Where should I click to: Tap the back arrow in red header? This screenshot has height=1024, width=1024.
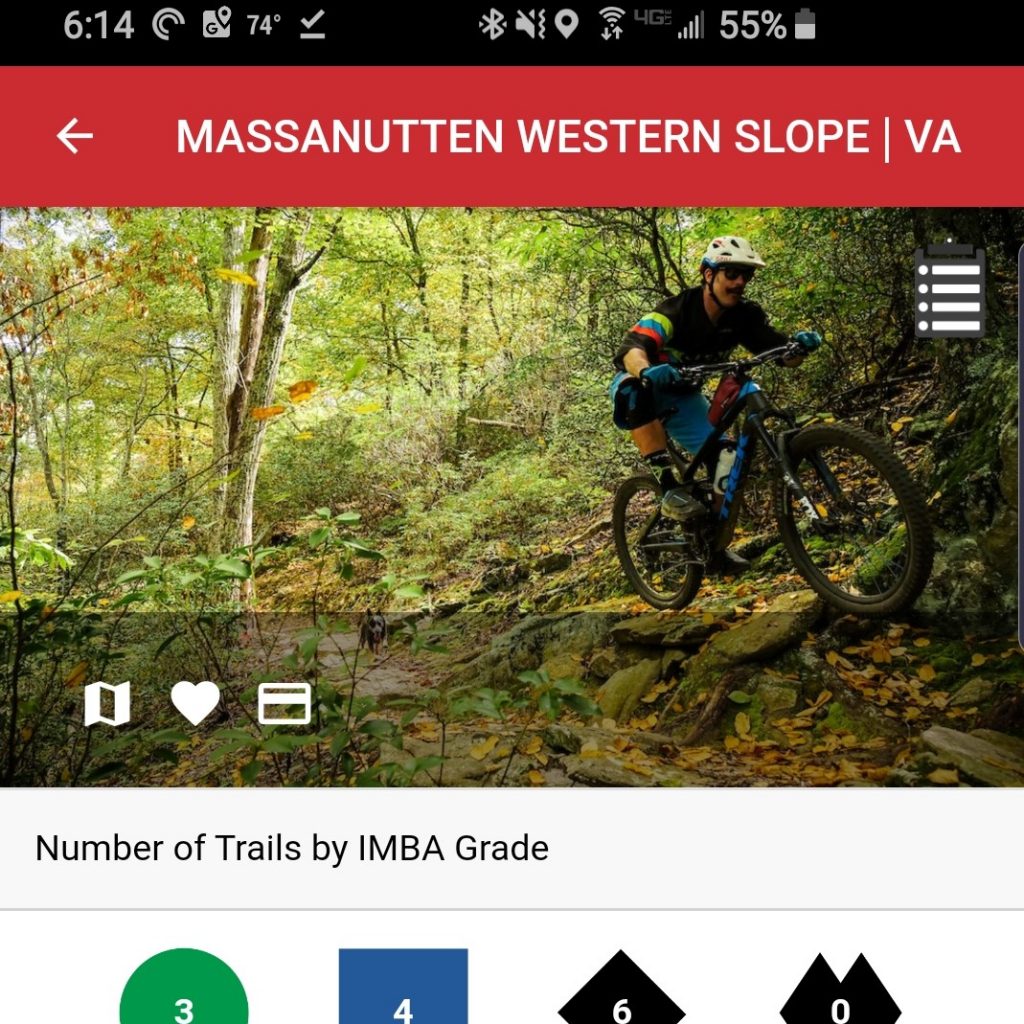[x=75, y=136]
